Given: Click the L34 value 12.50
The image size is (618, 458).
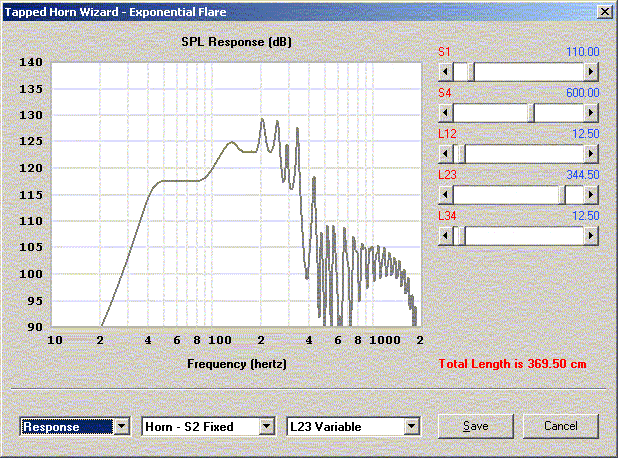Looking at the screenshot, I should pyautogui.click(x=586, y=216).
